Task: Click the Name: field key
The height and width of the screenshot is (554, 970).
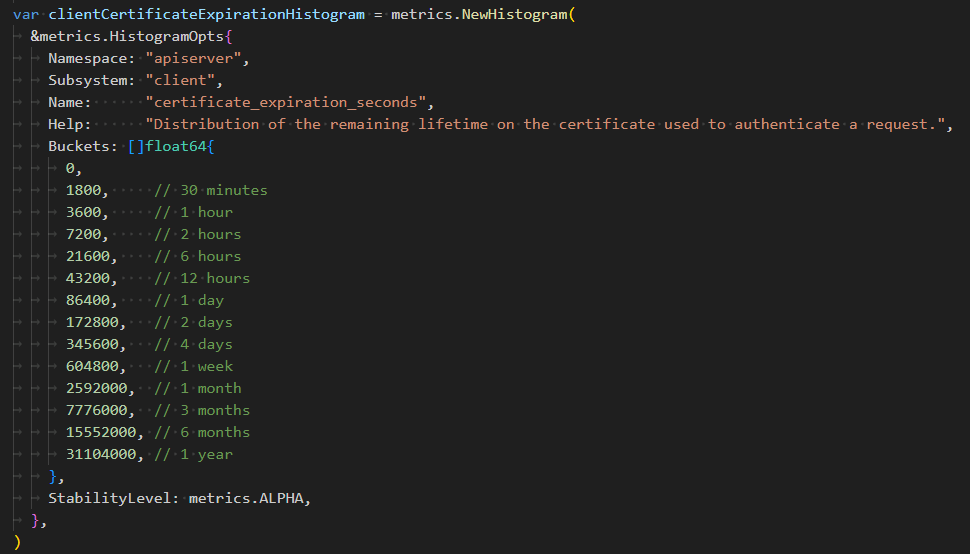Action: click(x=70, y=102)
